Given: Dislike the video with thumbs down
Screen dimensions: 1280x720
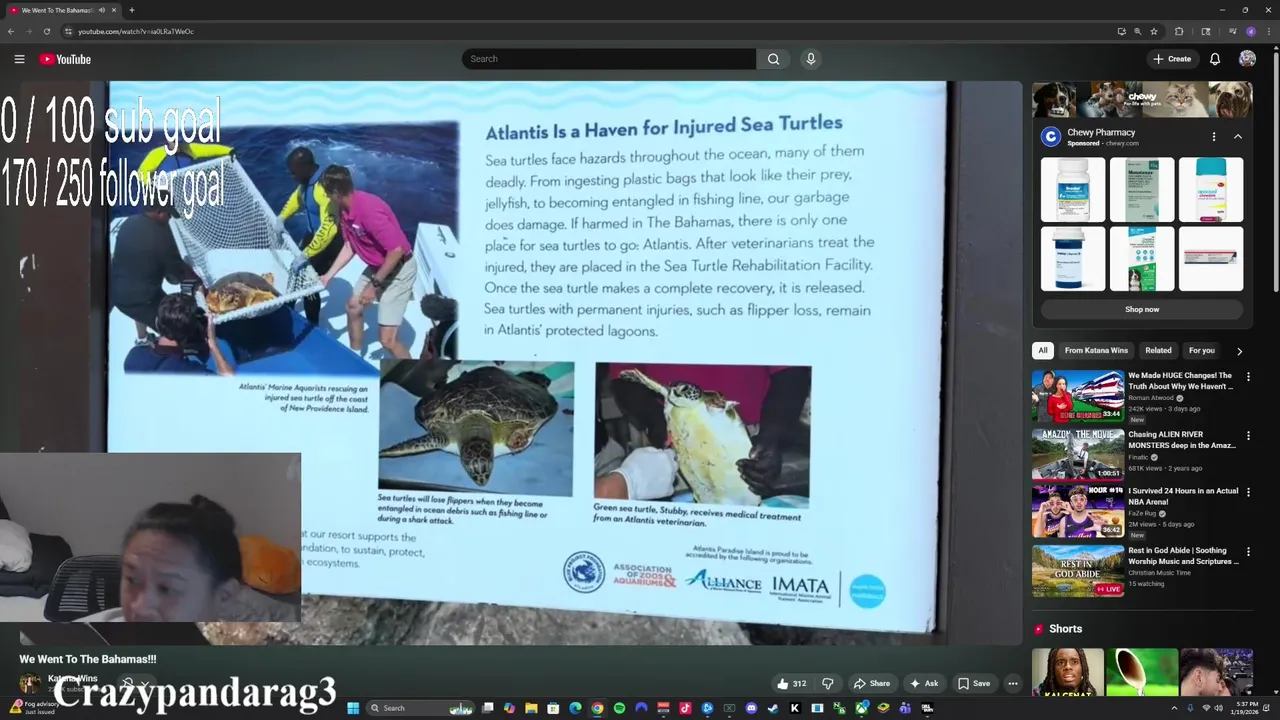Looking at the screenshot, I should (828, 684).
